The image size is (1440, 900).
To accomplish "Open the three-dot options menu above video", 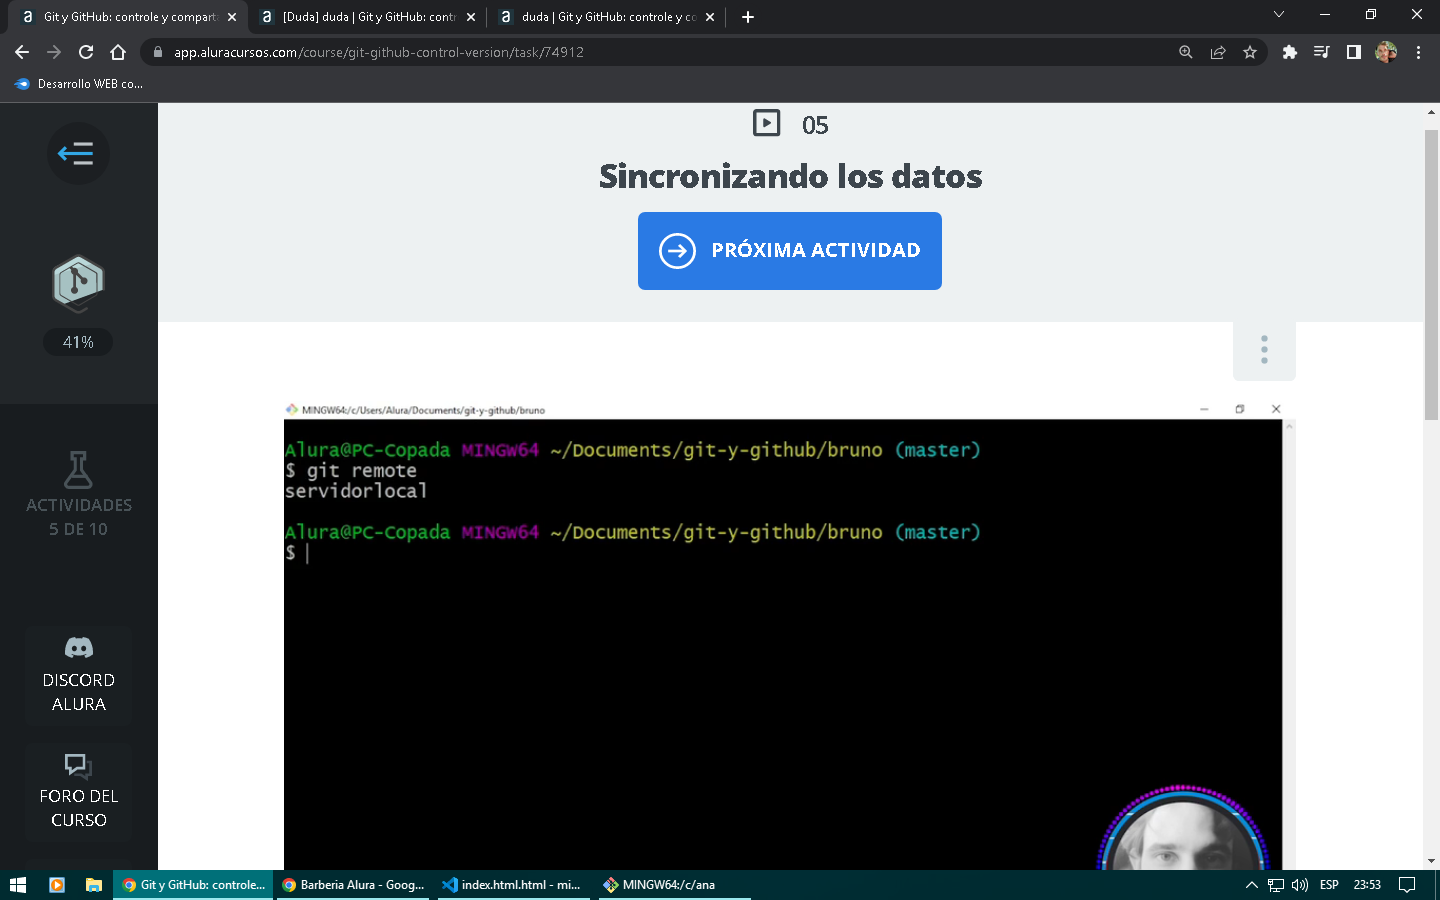I will pyautogui.click(x=1264, y=350).
